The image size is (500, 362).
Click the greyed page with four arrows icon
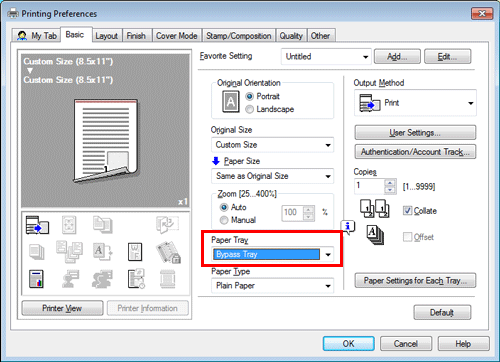[x=69, y=225]
